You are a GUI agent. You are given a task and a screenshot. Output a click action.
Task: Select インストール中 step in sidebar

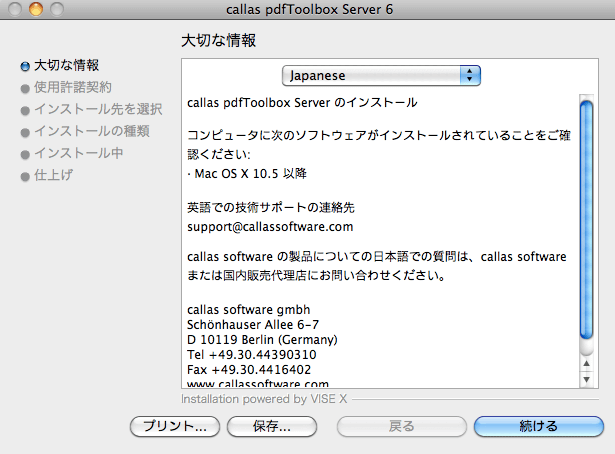(79, 153)
